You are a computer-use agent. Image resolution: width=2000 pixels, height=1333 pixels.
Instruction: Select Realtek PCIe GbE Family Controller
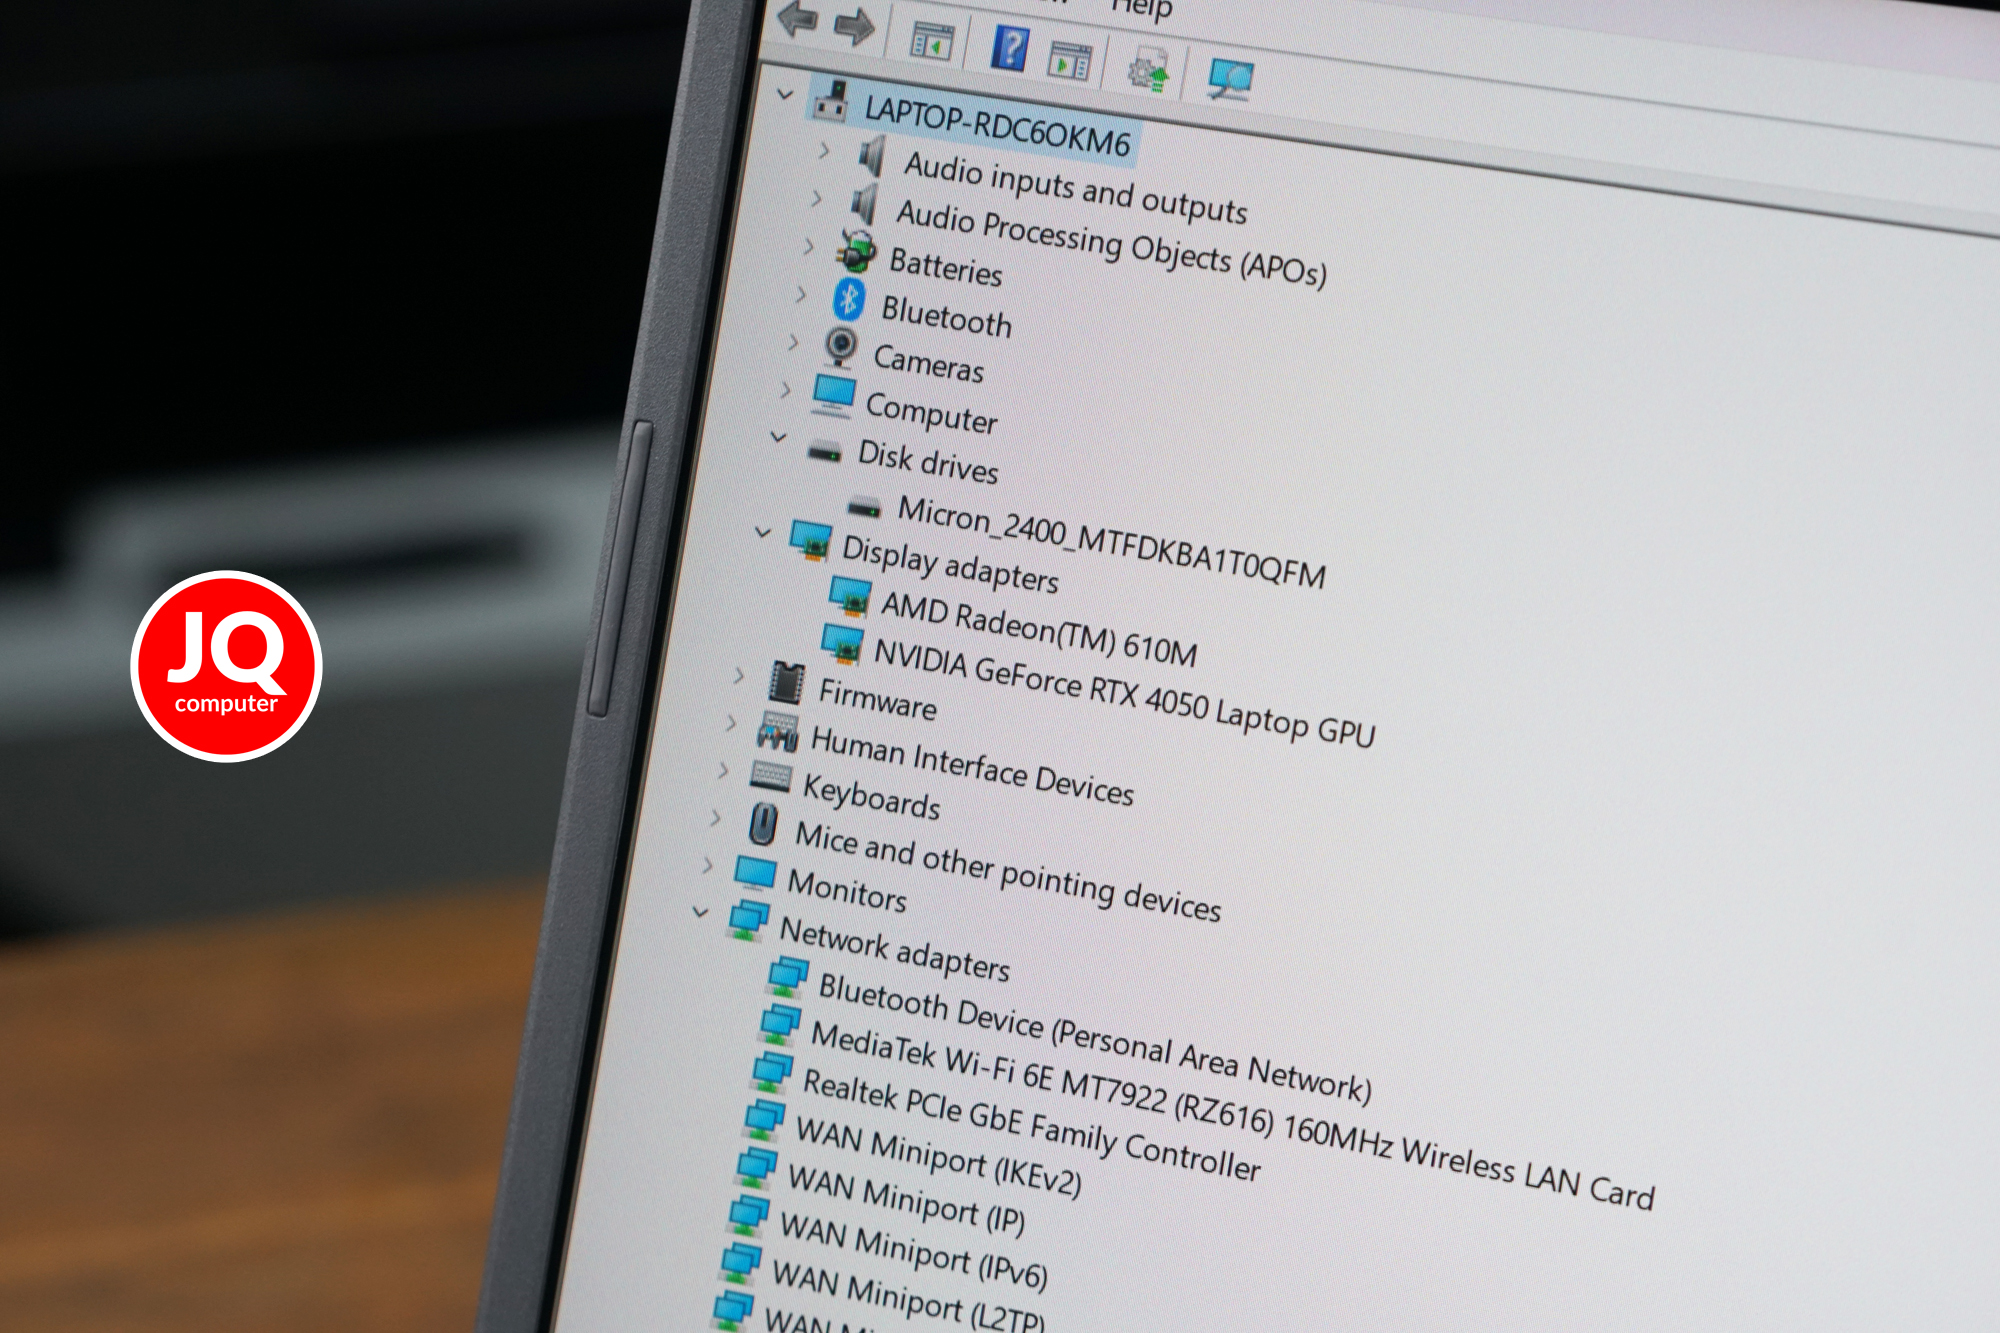click(1031, 1125)
